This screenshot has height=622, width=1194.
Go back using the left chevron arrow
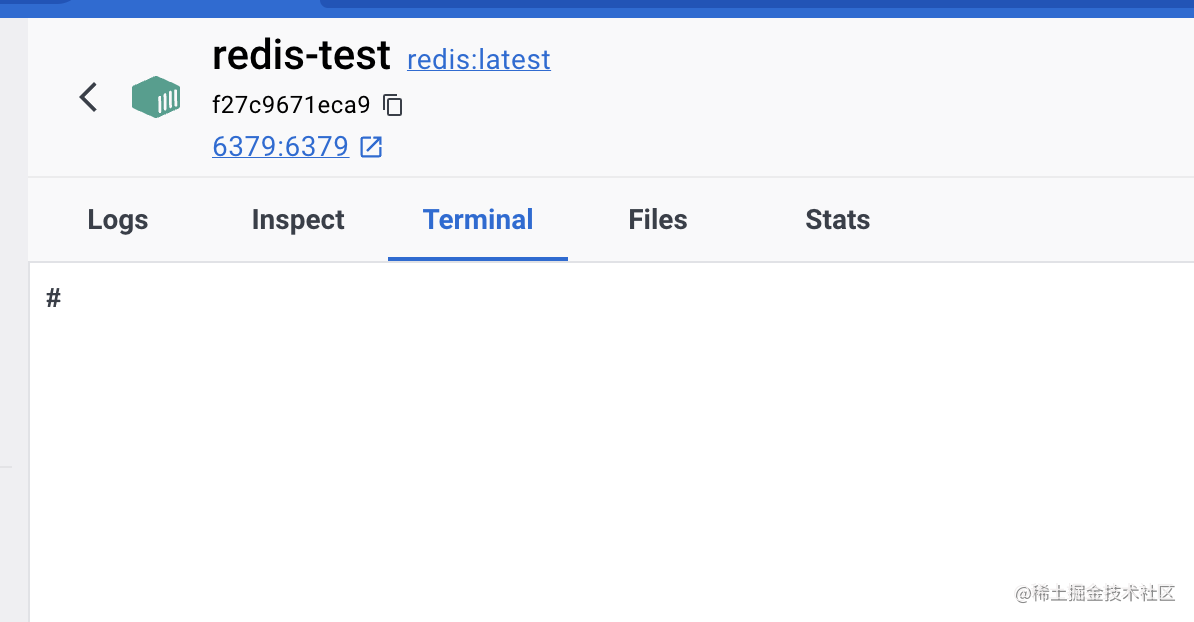coord(89,97)
